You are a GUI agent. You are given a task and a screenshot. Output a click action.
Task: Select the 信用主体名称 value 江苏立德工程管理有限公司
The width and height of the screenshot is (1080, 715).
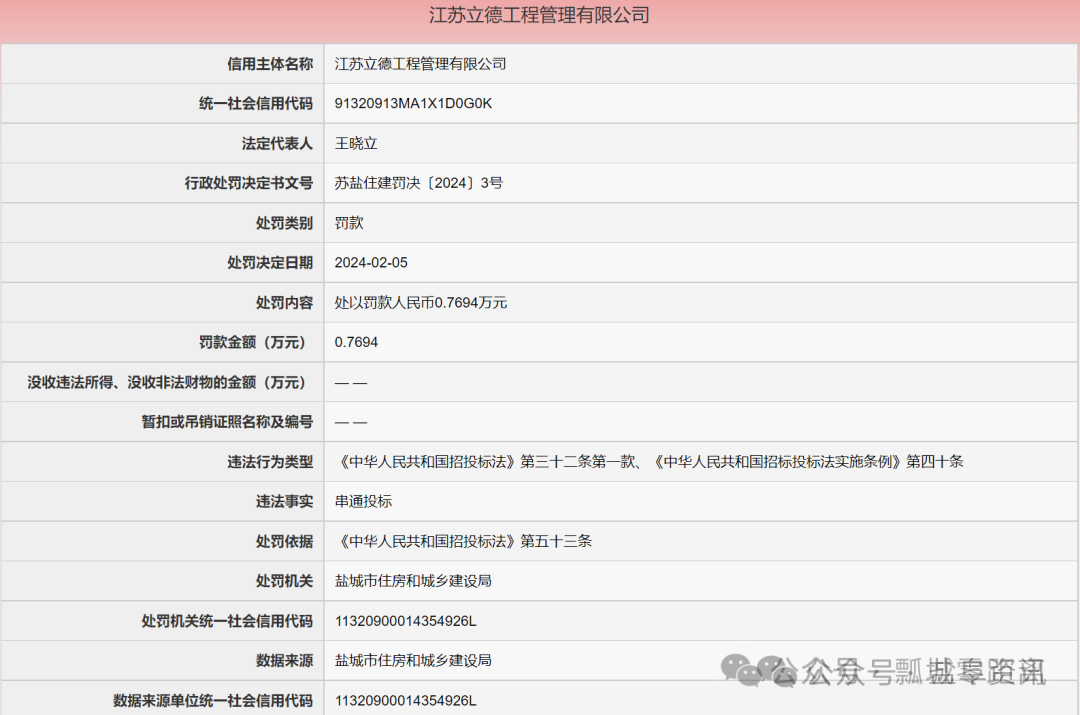[x=420, y=64]
